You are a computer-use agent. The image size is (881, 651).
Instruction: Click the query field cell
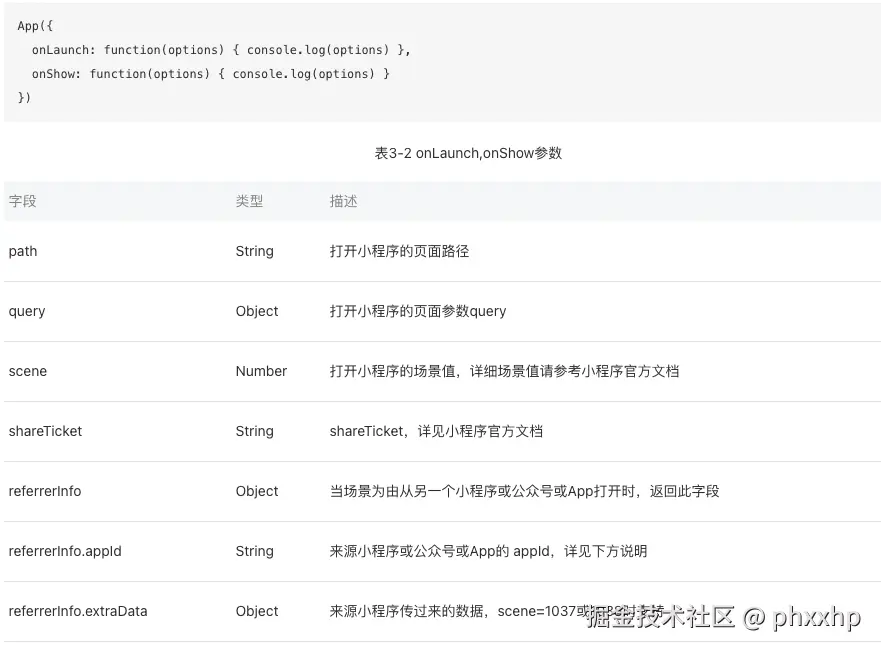coord(27,311)
